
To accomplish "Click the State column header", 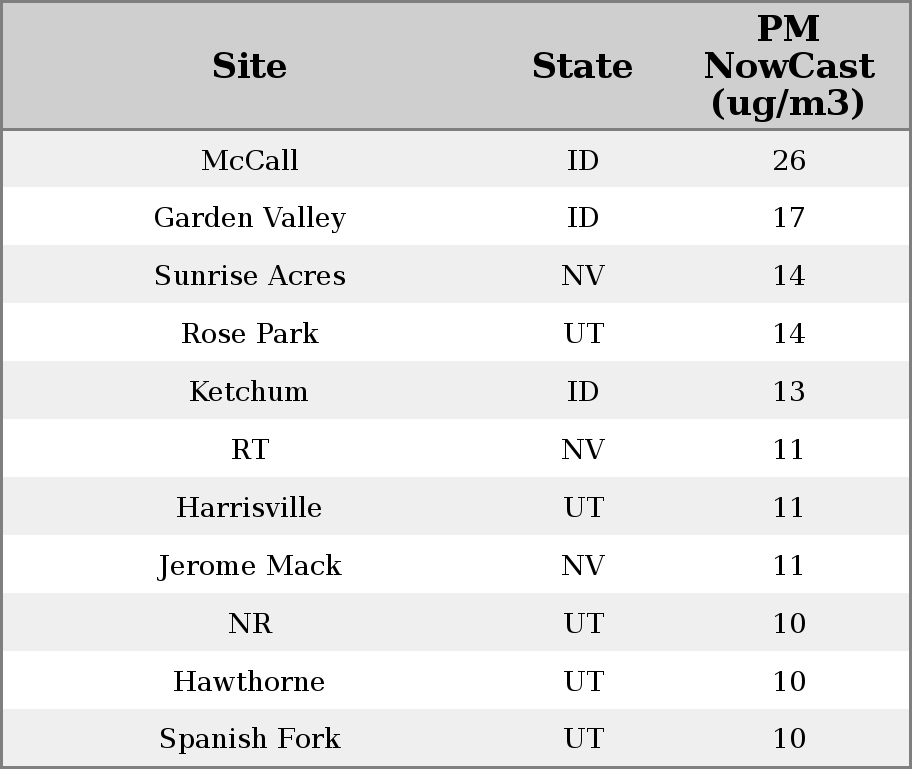I will click(582, 66).
